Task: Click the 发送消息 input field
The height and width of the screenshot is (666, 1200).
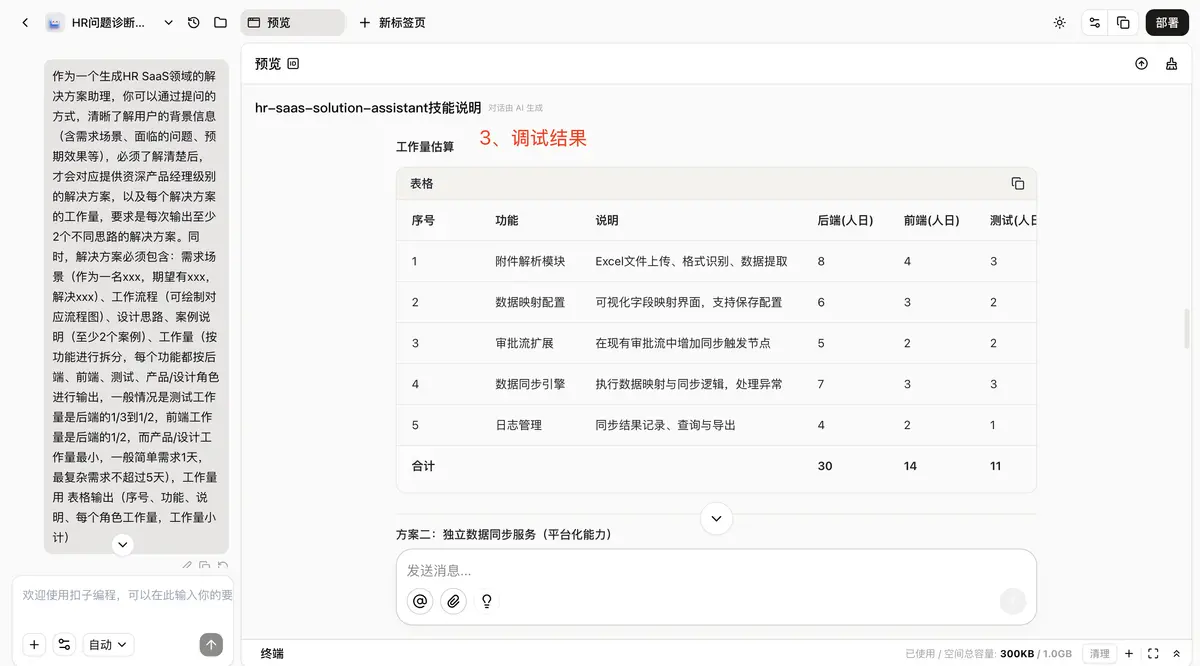Action: pyautogui.click(x=700, y=571)
